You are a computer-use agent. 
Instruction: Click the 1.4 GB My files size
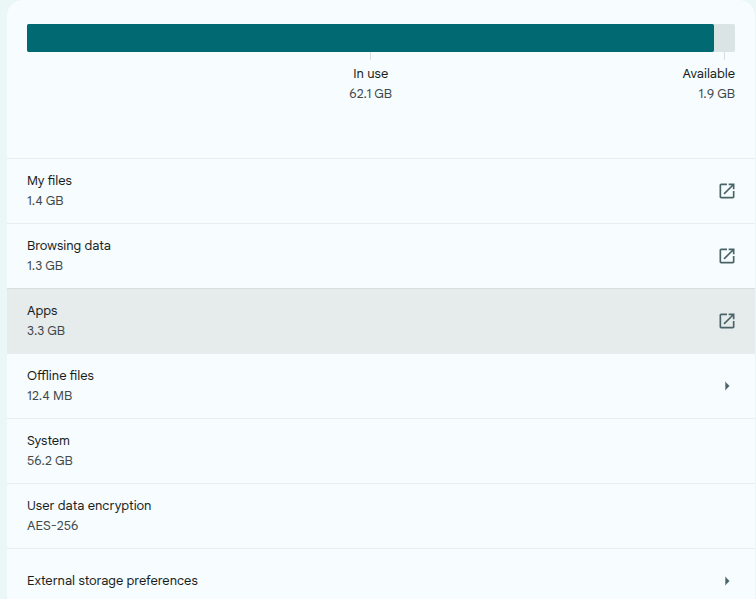(x=45, y=201)
